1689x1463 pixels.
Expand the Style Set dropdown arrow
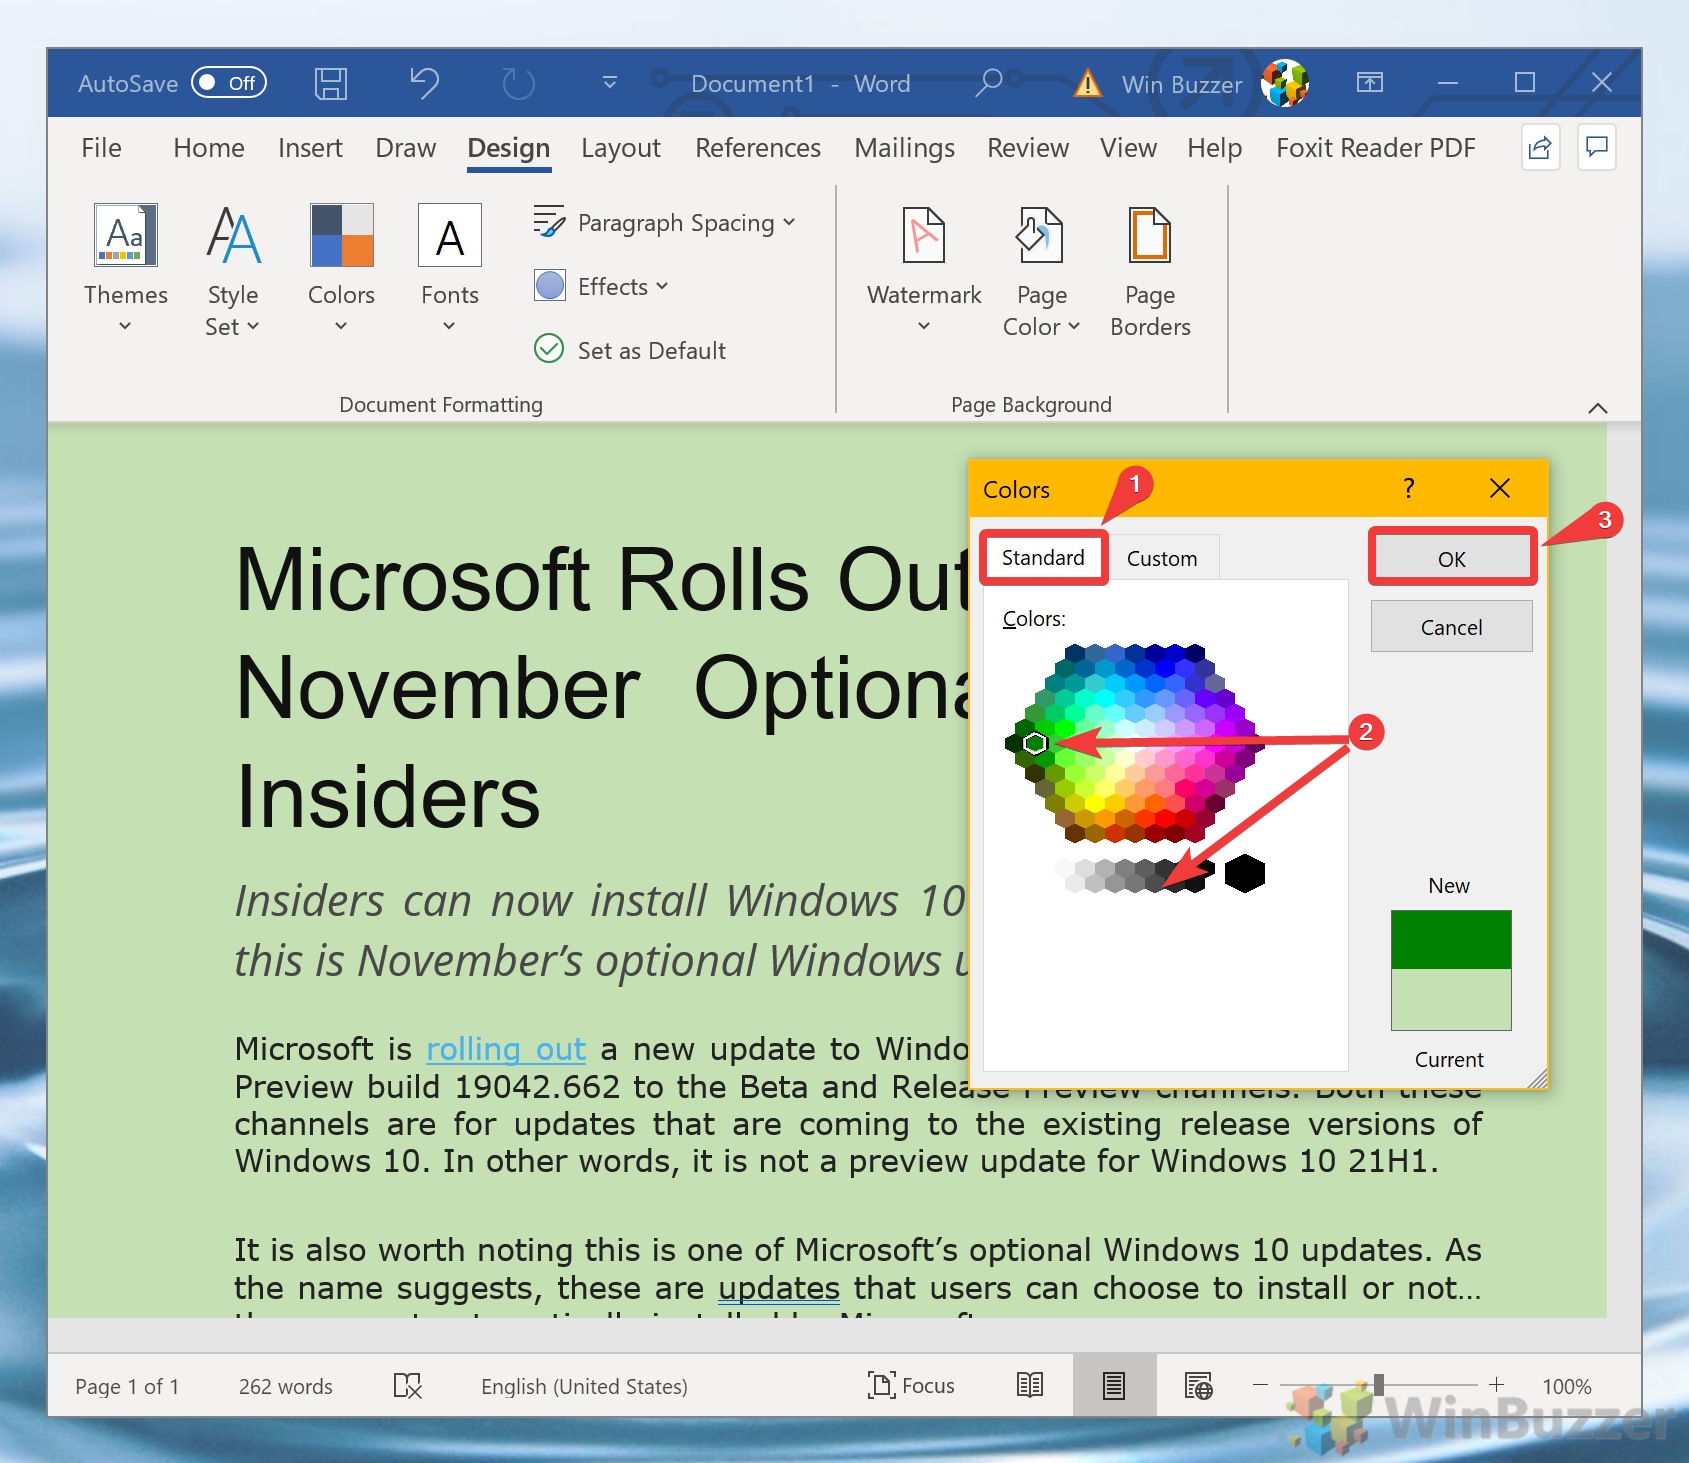[253, 326]
